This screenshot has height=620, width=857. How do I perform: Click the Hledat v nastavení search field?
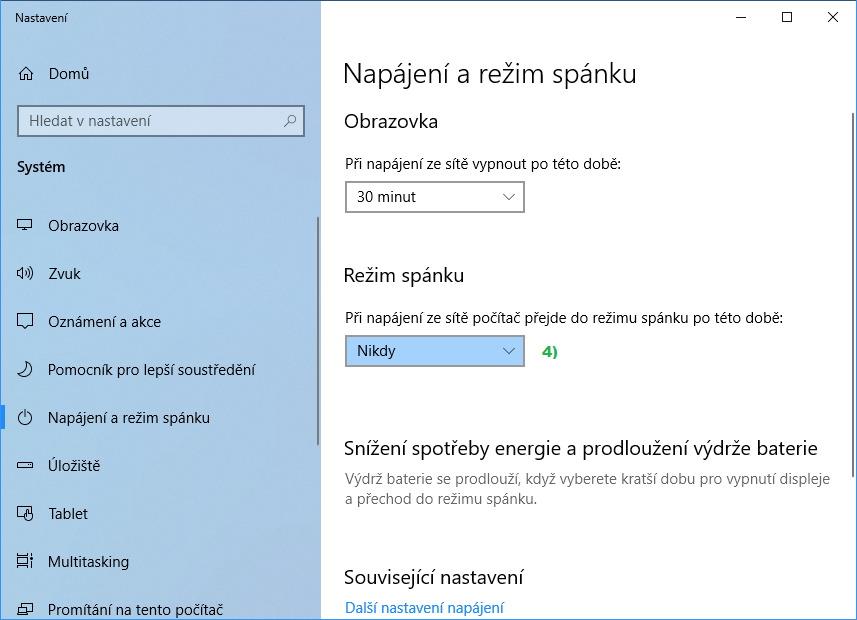pyautogui.click(x=161, y=121)
